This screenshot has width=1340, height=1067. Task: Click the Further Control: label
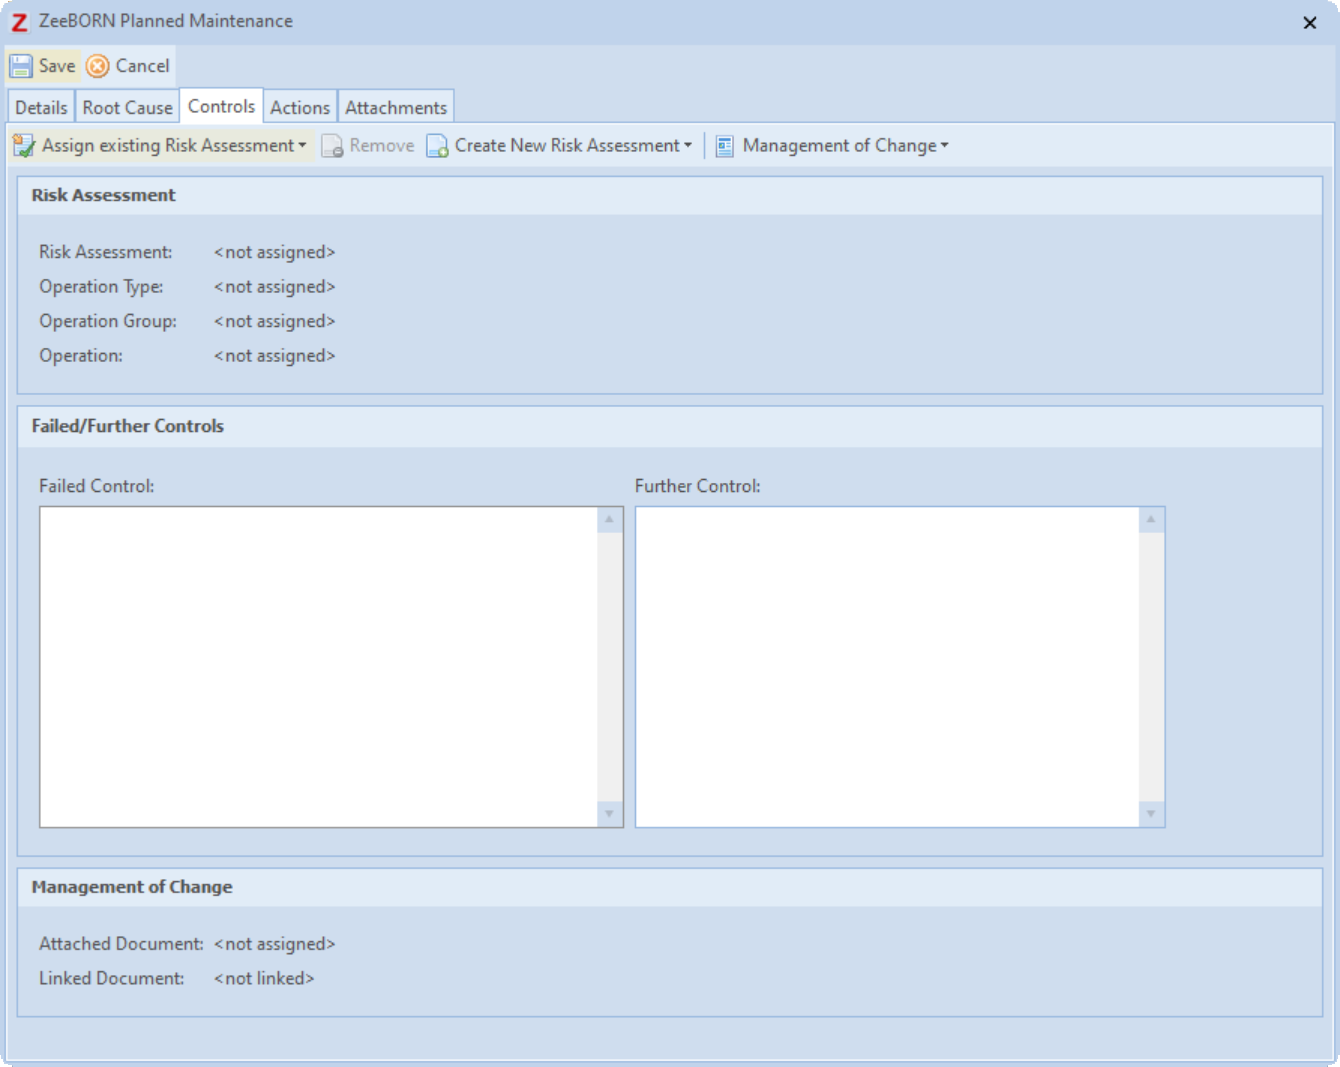tap(698, 486)
